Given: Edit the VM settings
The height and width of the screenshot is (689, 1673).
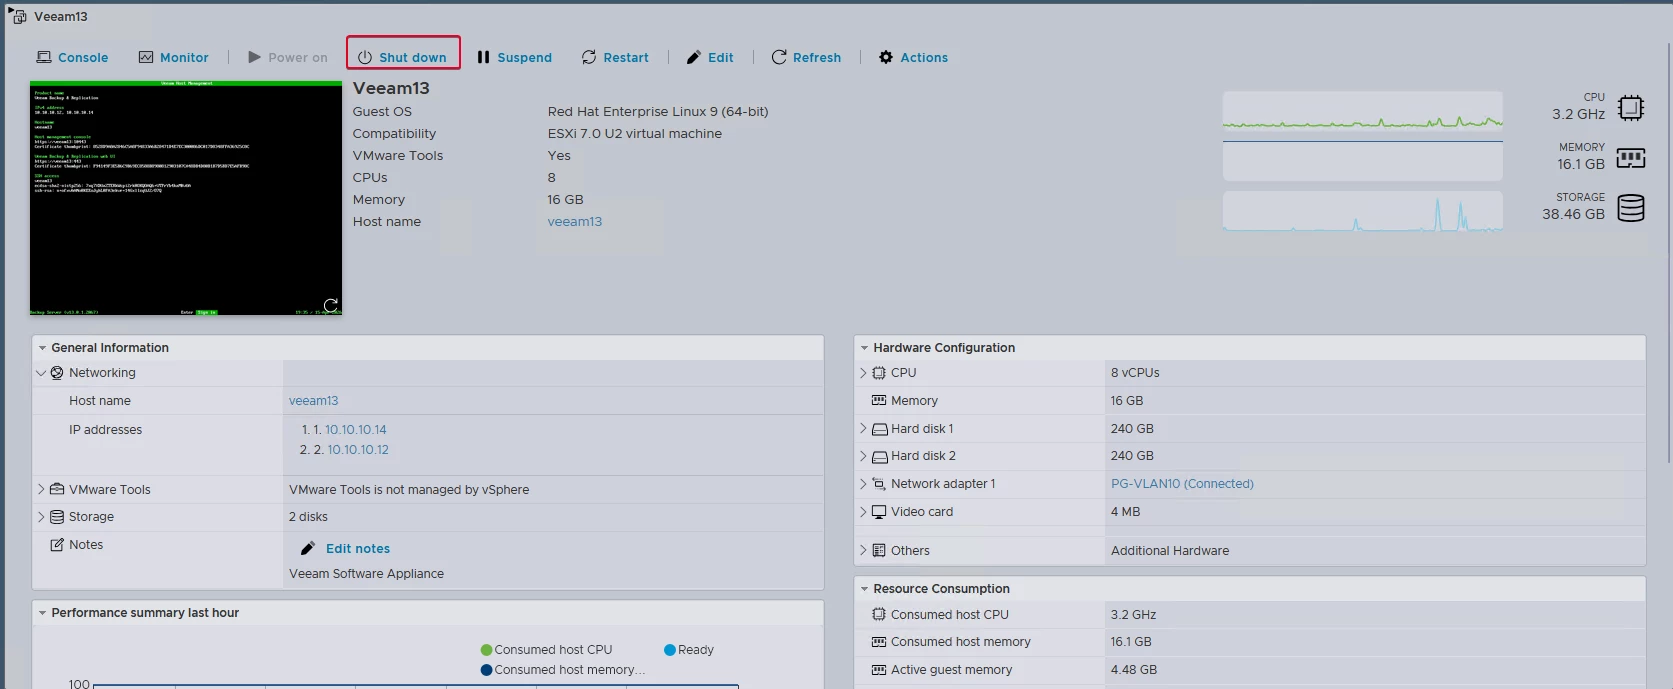Looking at the screenshot, I should [710, 57].
